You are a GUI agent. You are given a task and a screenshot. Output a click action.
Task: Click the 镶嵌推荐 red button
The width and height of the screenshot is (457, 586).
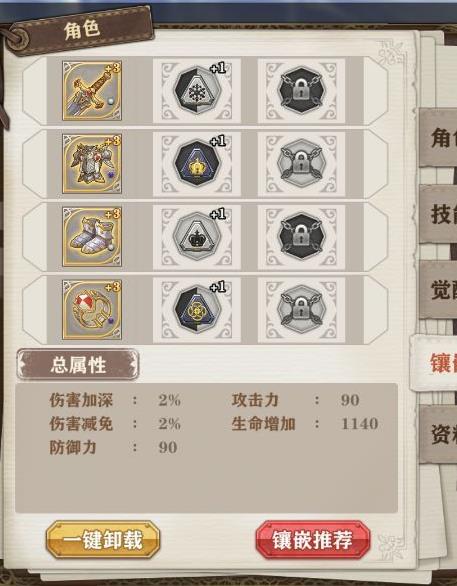[x=313, y=540]
